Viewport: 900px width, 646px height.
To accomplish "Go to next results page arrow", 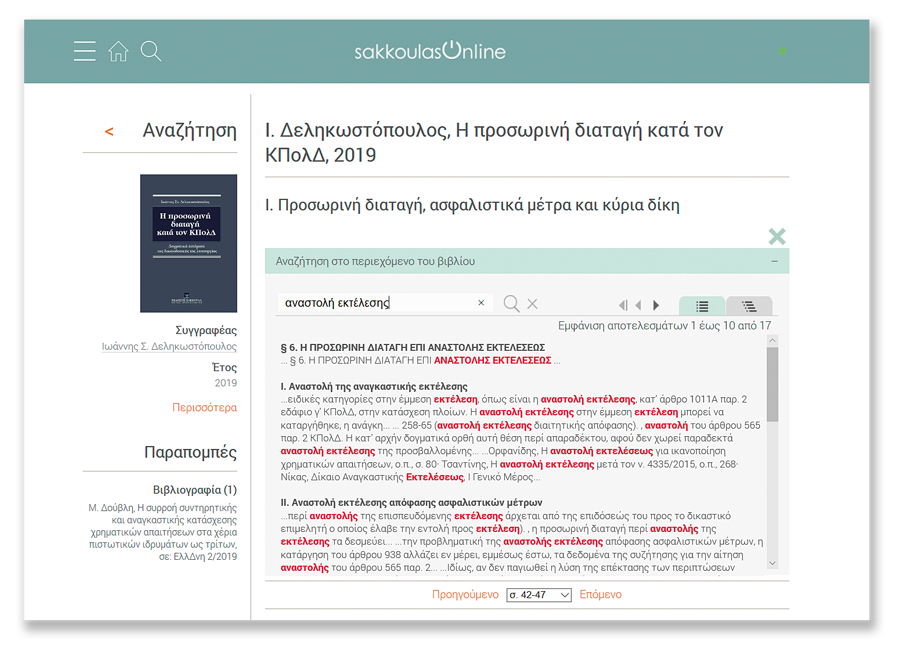I will point(656,305).
